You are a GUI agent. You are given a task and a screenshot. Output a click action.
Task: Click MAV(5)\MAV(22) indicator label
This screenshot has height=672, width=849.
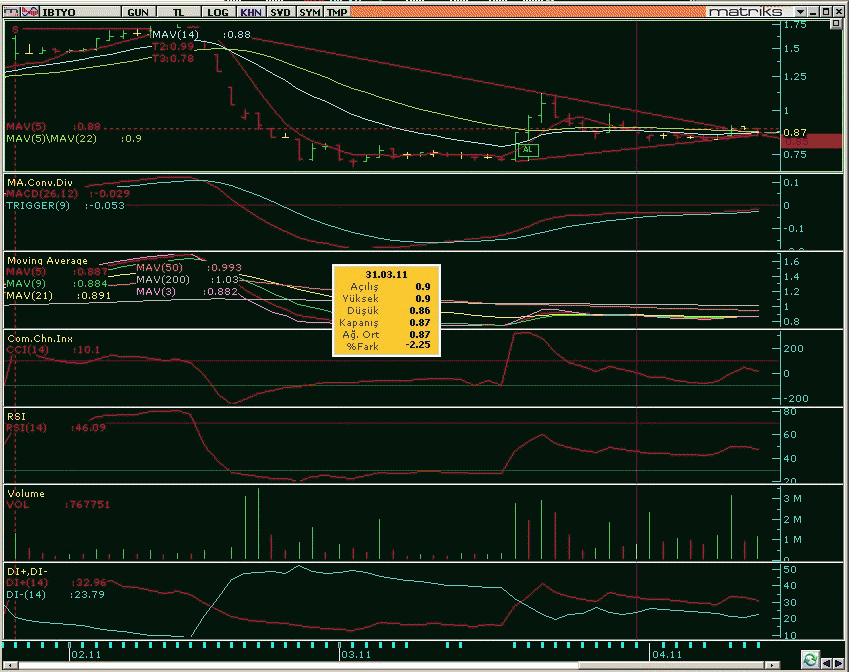tap(51, 139)
